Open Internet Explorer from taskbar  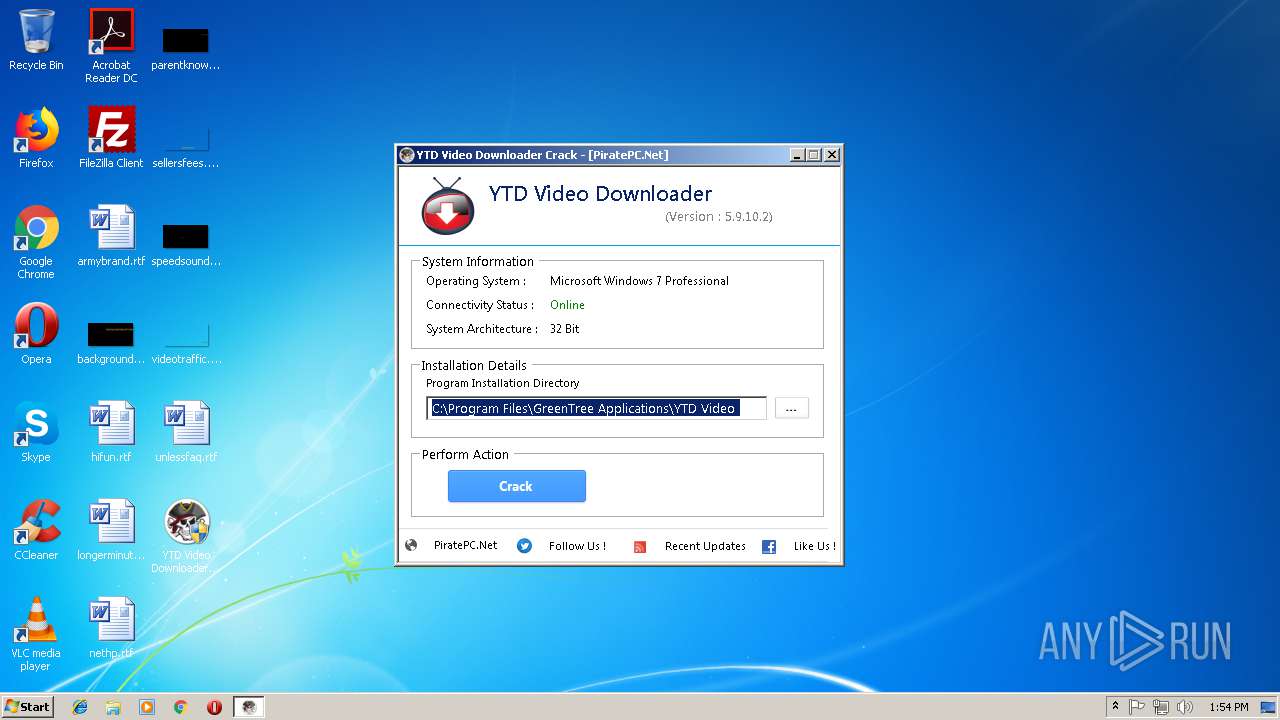80,707
